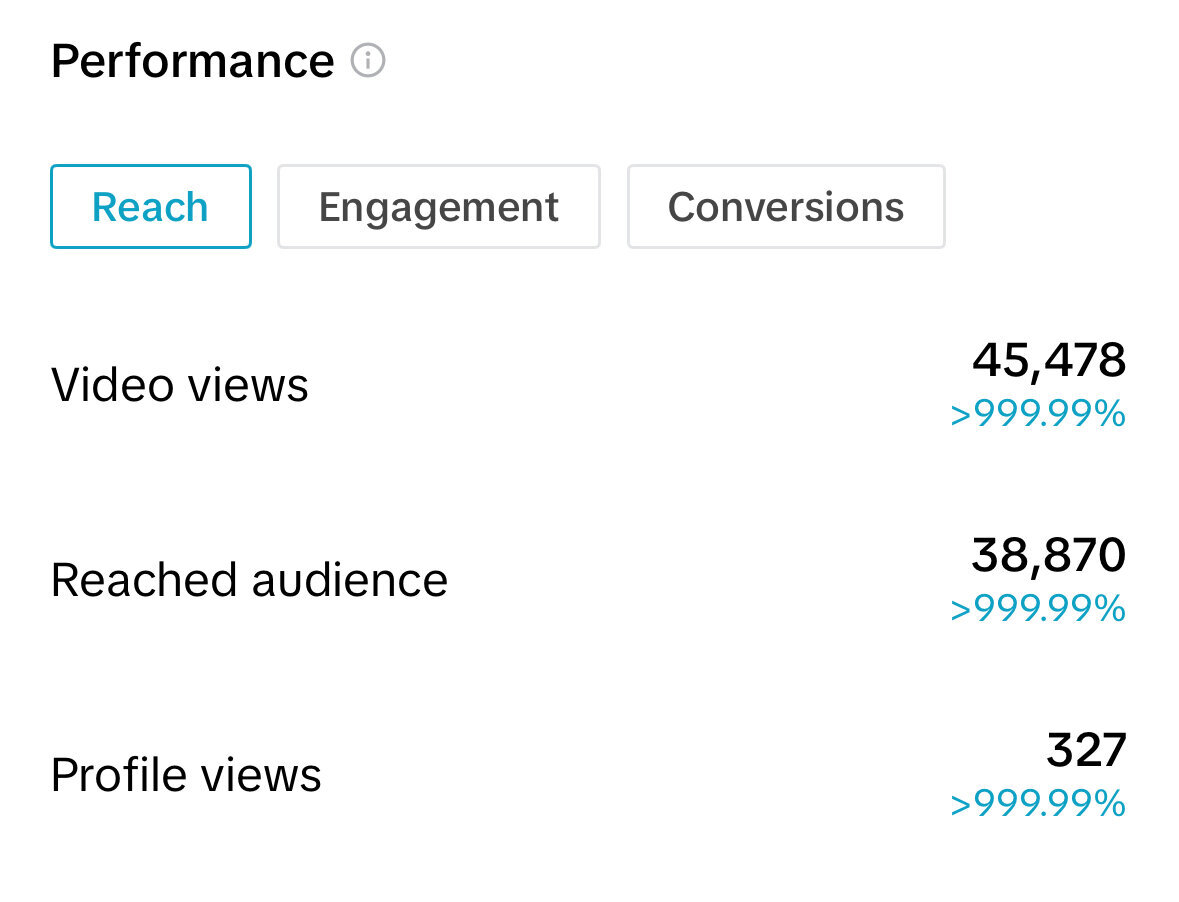The image size is (1179, 902).
Task: Select the 38,870 reached audience number
Action: coord(1049,555)
